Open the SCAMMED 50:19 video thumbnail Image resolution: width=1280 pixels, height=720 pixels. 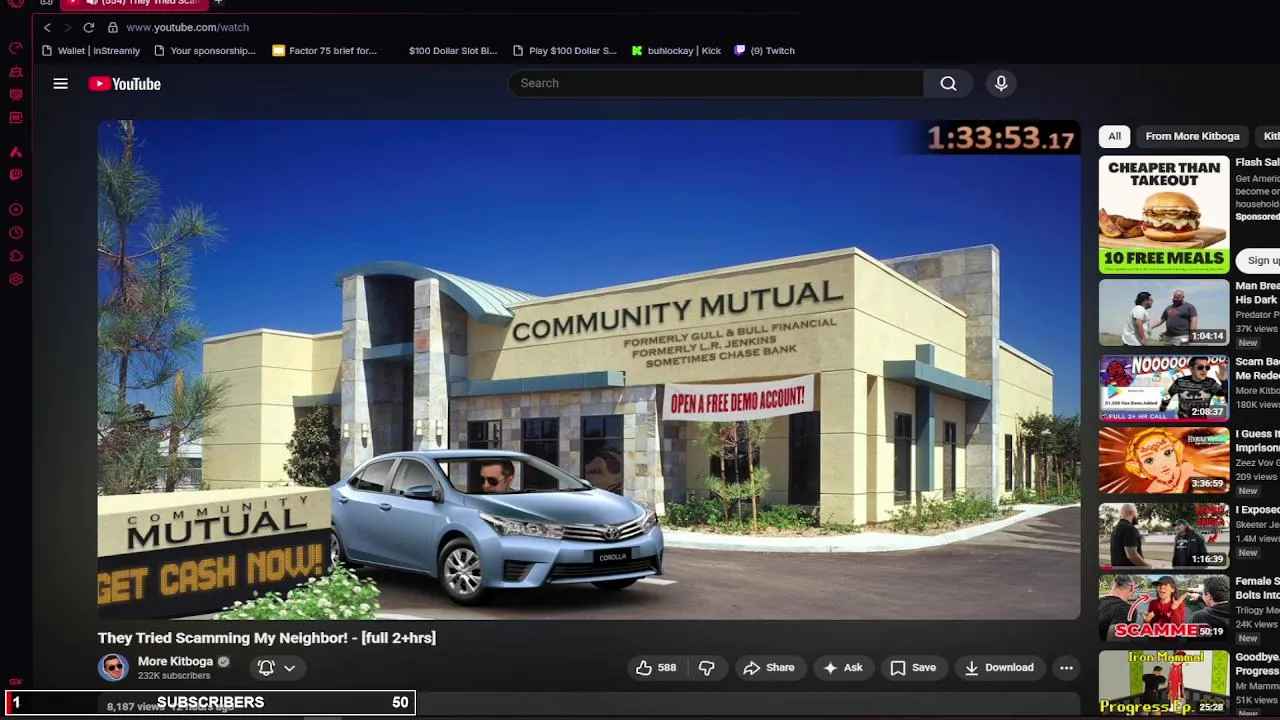tap(1164, 608)
